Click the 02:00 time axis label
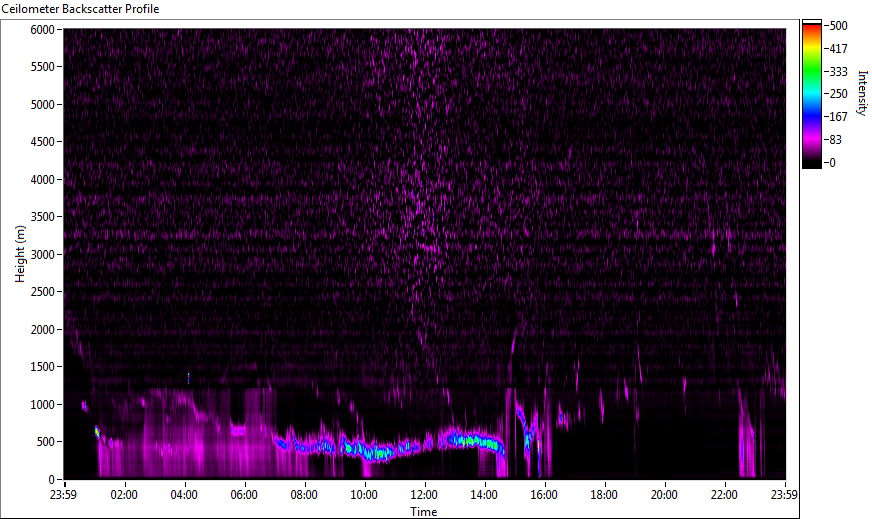872x519 pixels. click(x=123, y=495)
